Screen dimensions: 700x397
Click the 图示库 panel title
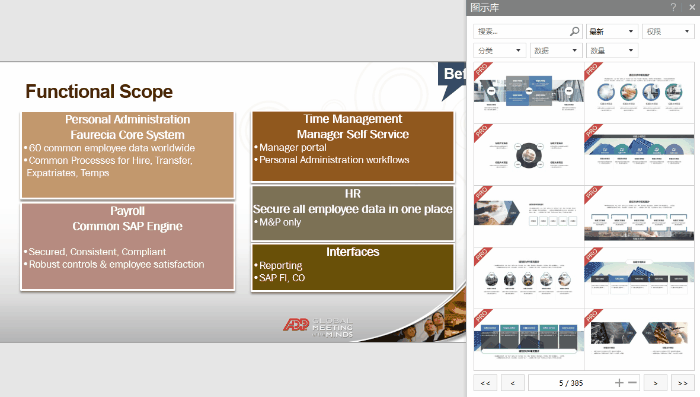click(x=485, y=8)
